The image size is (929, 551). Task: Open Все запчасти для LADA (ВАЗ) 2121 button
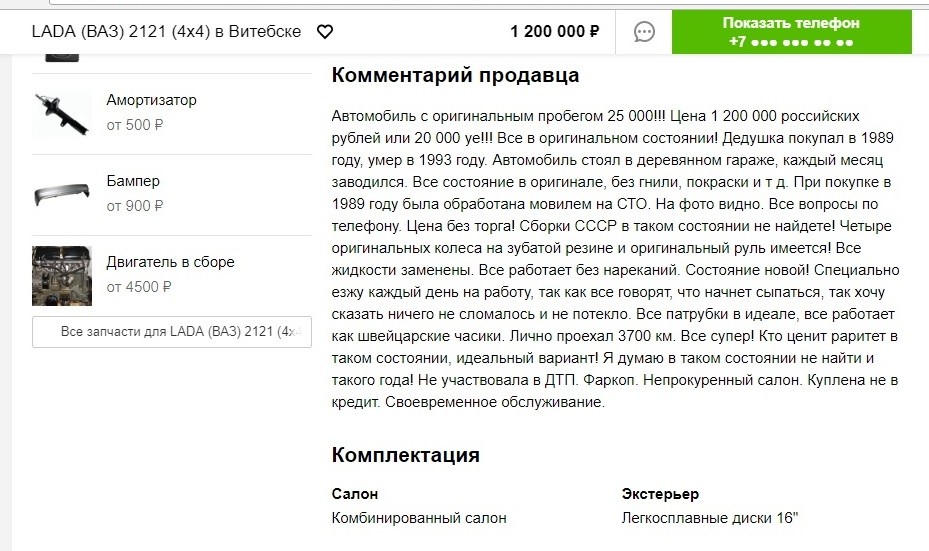tap(172, 331)
